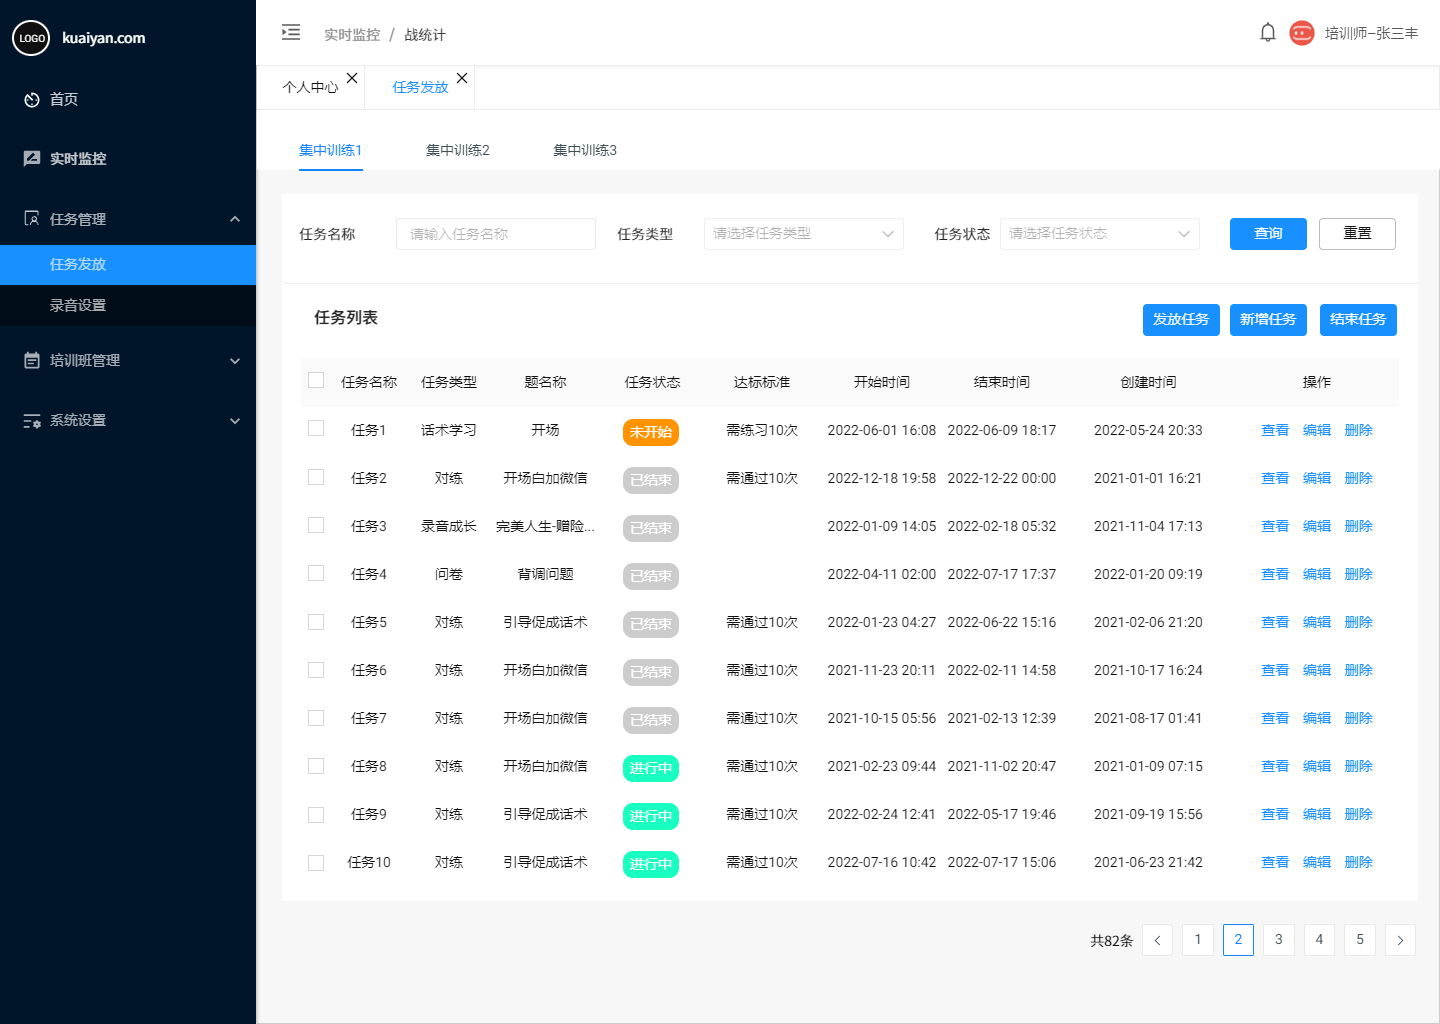
Task: Switch to 集中训练1 tab
Action: click(x=330, y=150)
